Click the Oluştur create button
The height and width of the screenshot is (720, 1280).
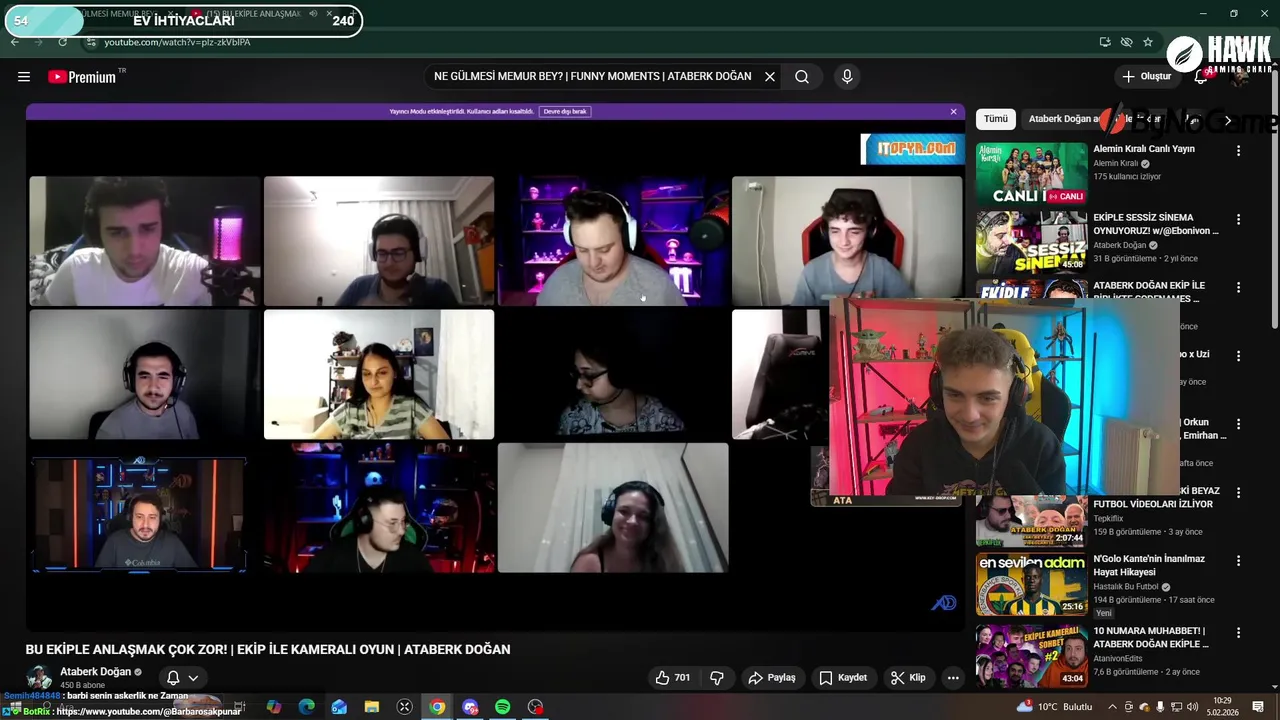tap(1146, 77)
